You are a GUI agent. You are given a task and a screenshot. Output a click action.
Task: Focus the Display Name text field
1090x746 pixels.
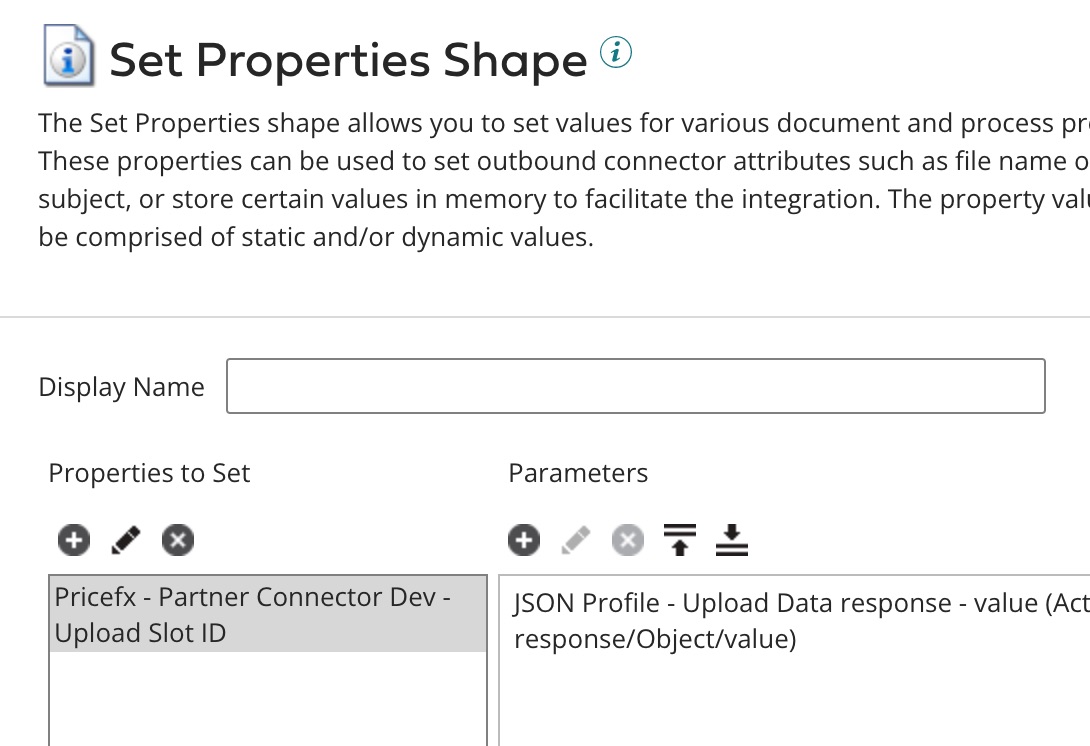(x=635, y=386)
